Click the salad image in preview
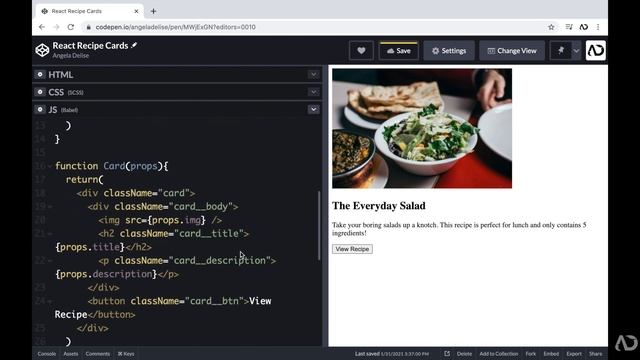This screenshot has width=640, height=360. [x=422, y=128]
